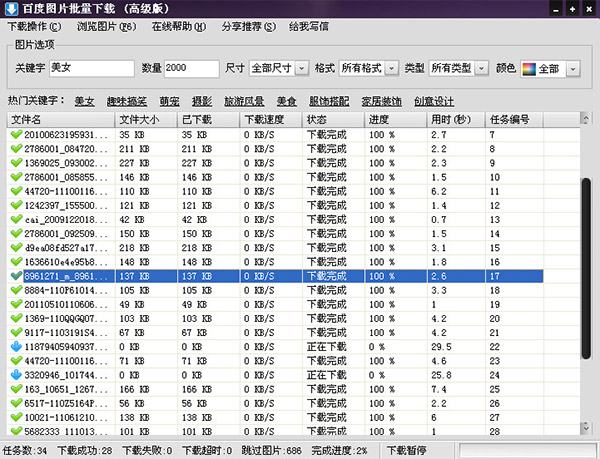This screenshot has width=600, height=459.
Task: Click green checkmark icon of task 8 row
Action: [16, 148]
